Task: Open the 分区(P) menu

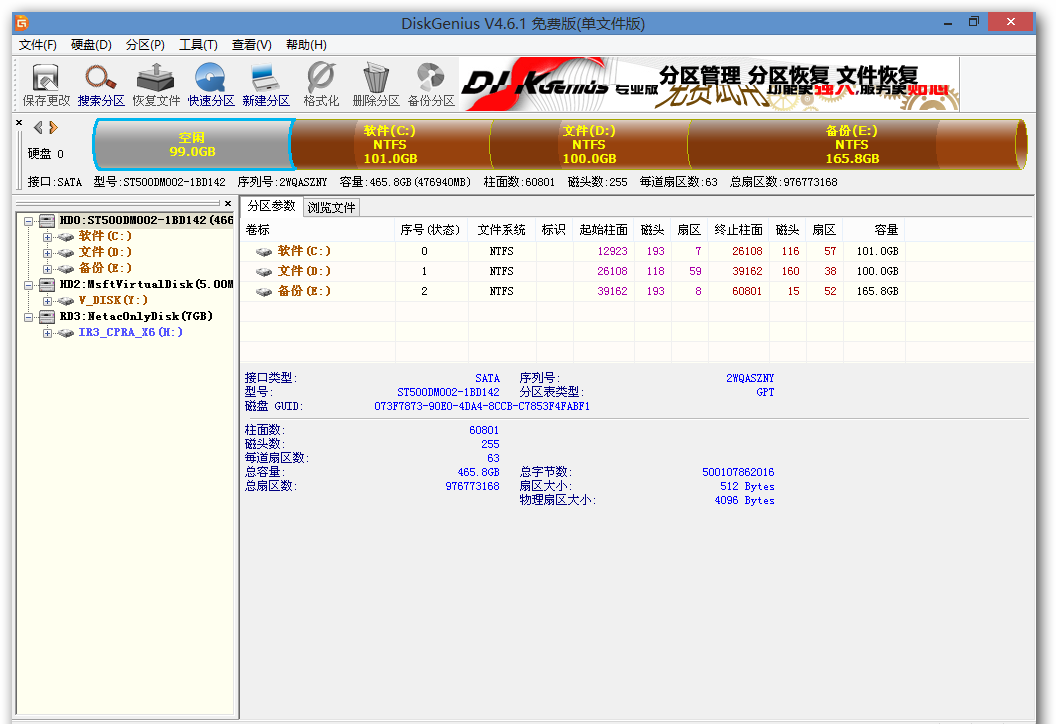Action: pos(145,45)
